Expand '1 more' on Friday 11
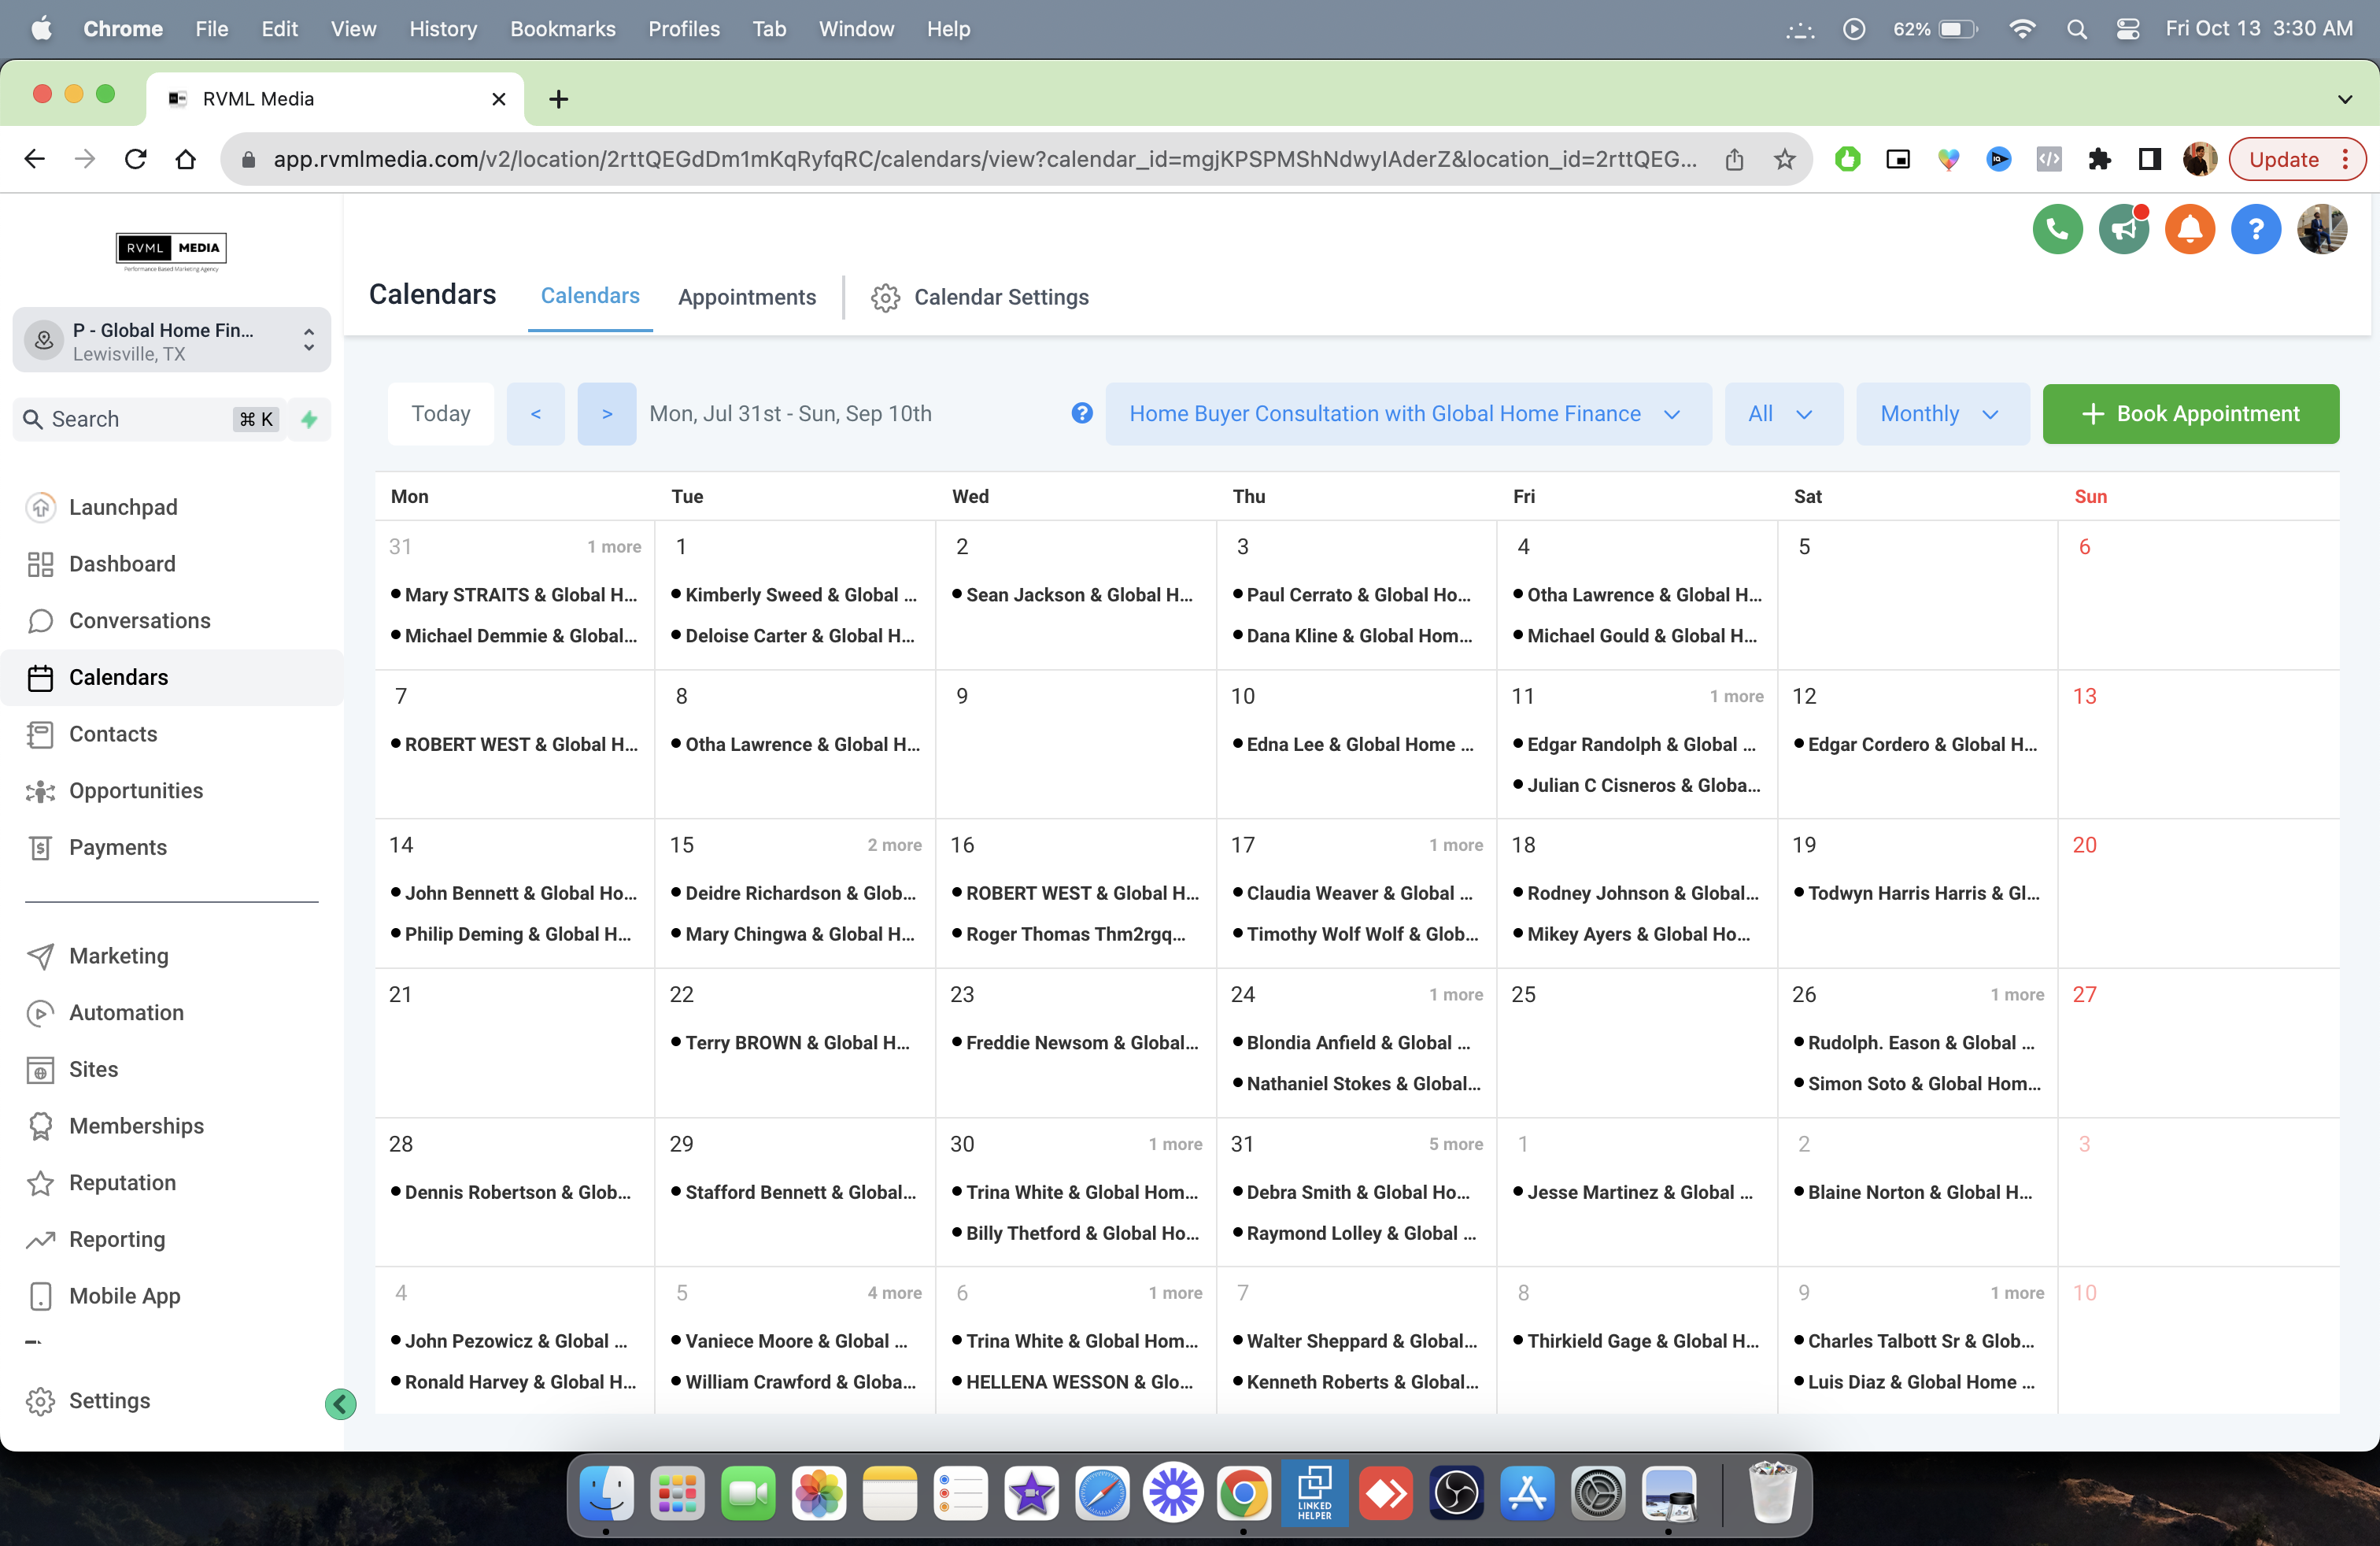The width and height of the screenshot is (2380, 1546). click(1736, 696)
